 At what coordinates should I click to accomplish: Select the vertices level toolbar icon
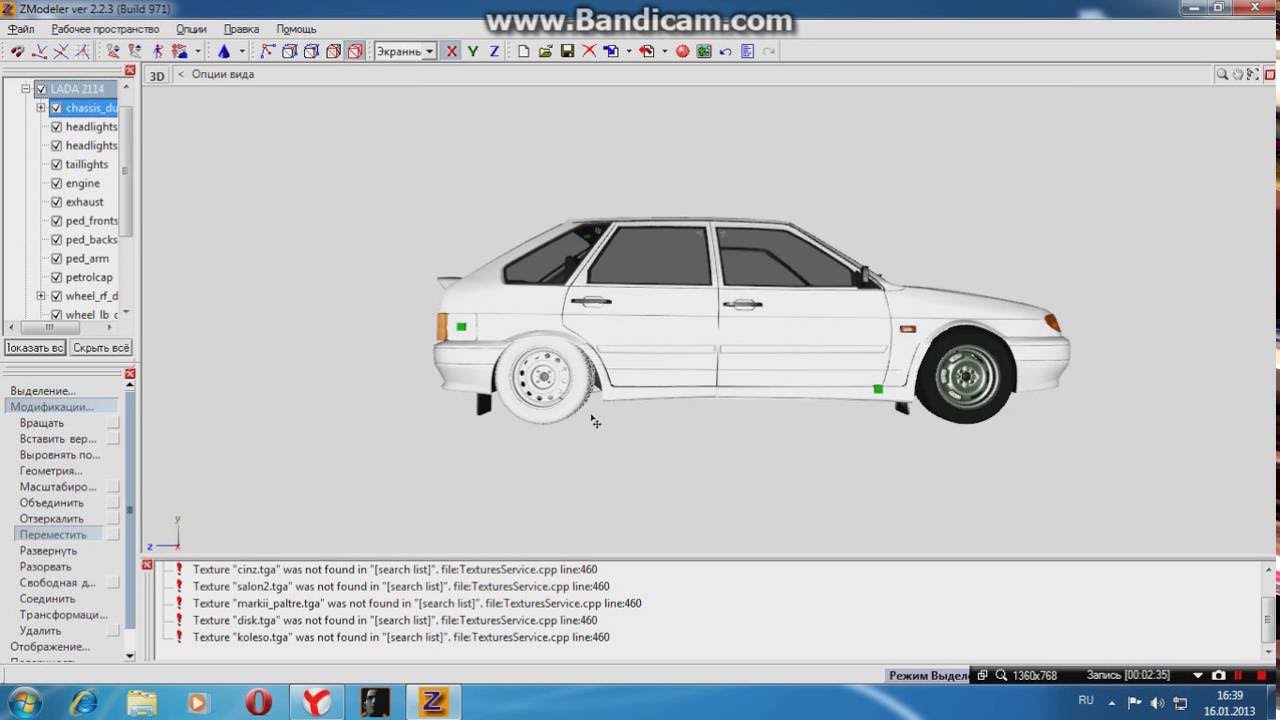pos(267,51)
